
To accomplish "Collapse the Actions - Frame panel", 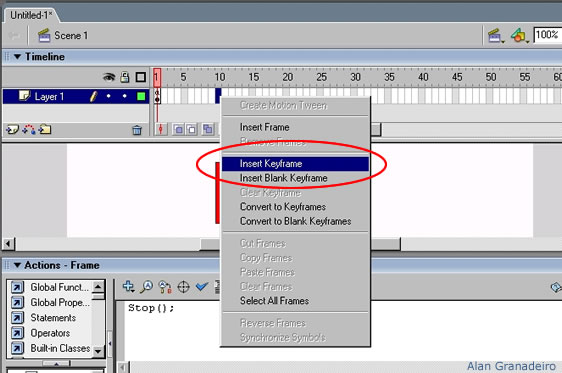I will tap(17, 265).
